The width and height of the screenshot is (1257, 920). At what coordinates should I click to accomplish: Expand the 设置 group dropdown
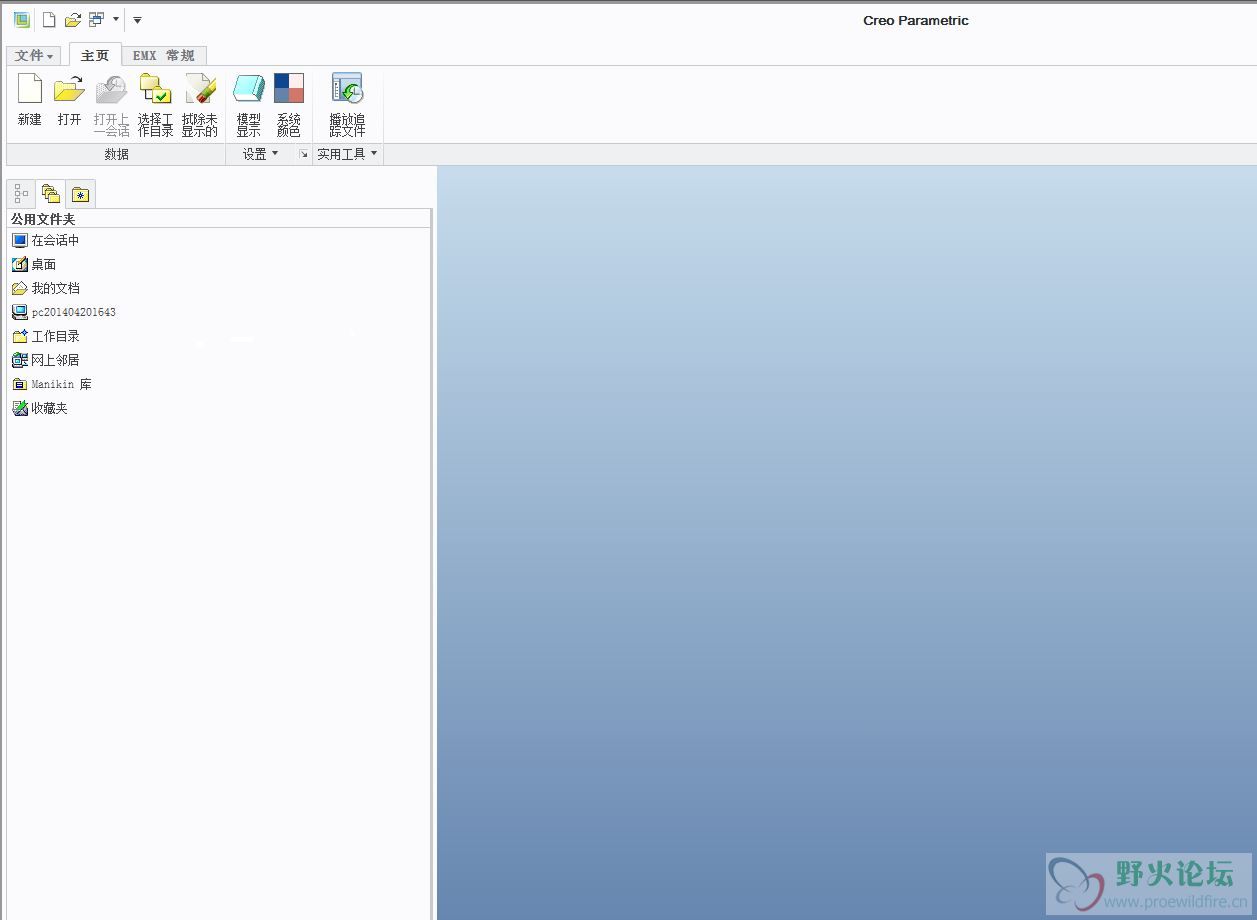point(261,154)
